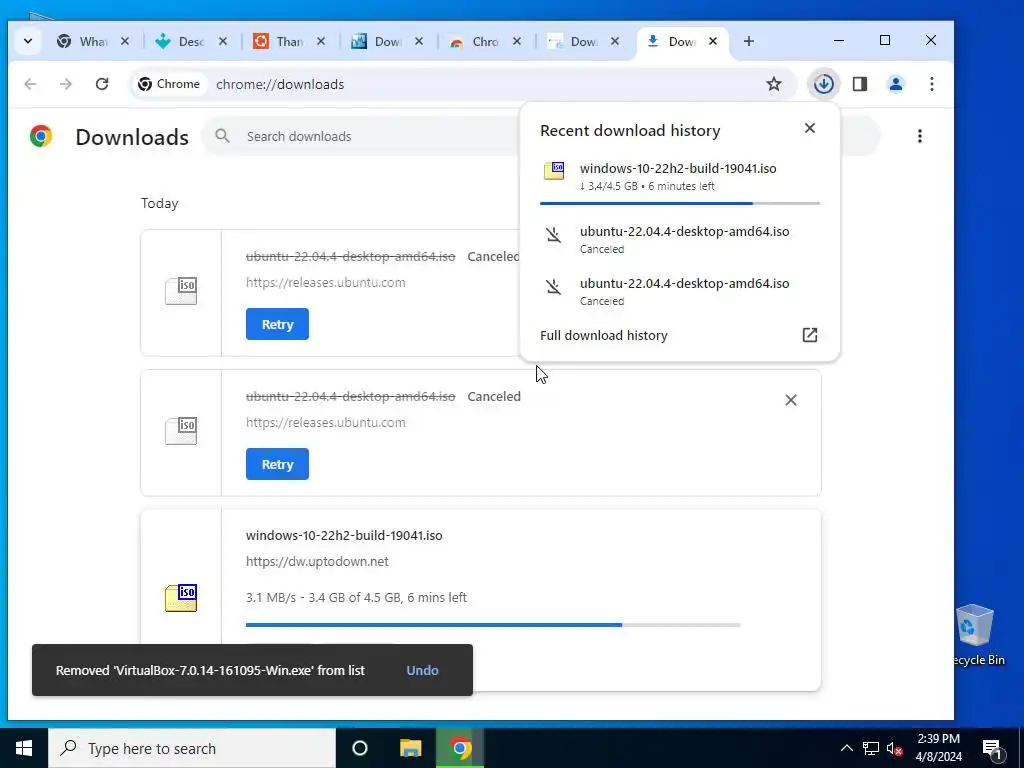Image resolution: width=1024 pixels, height=768 pixels.
Task: Click the taskbar clock showing 2:39 PM
Action: coord(938,748)
